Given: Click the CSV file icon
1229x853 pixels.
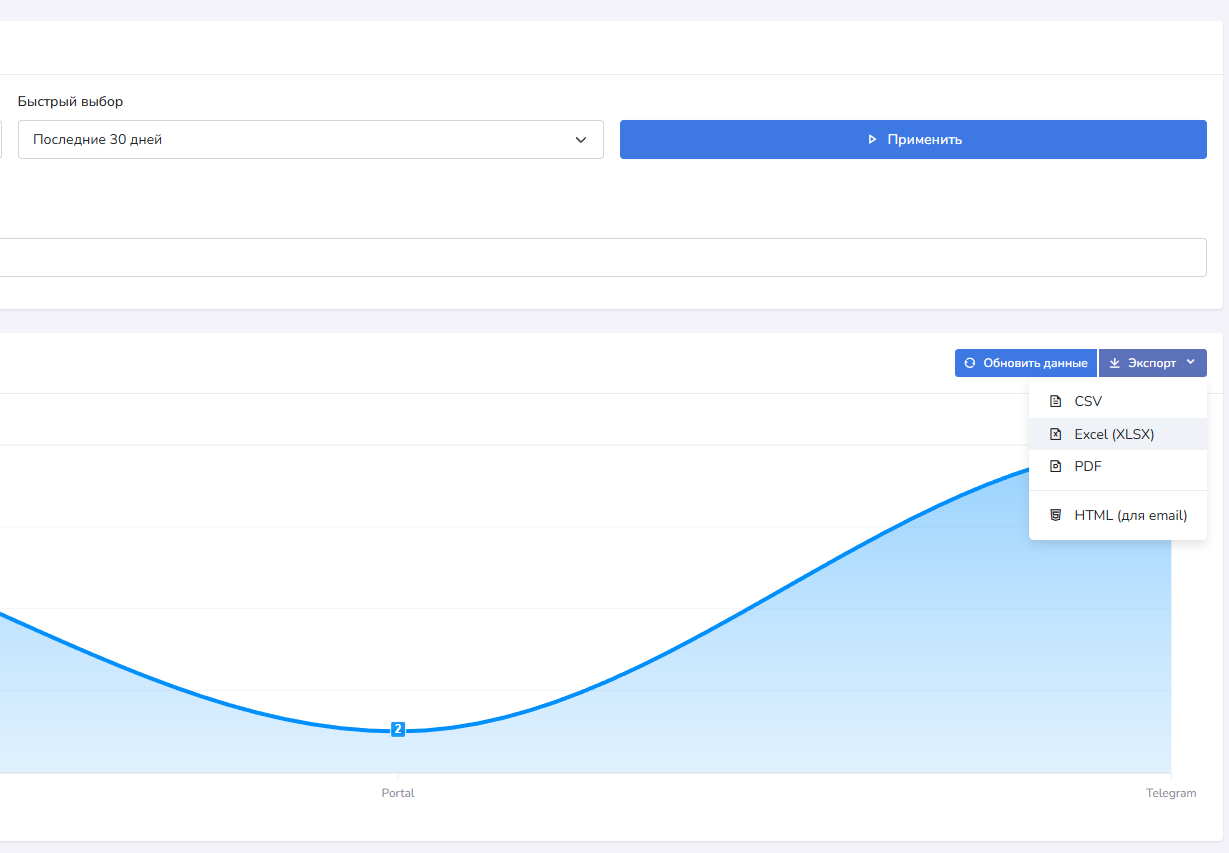Looking at the screenshot, I should pos(1055,402).
